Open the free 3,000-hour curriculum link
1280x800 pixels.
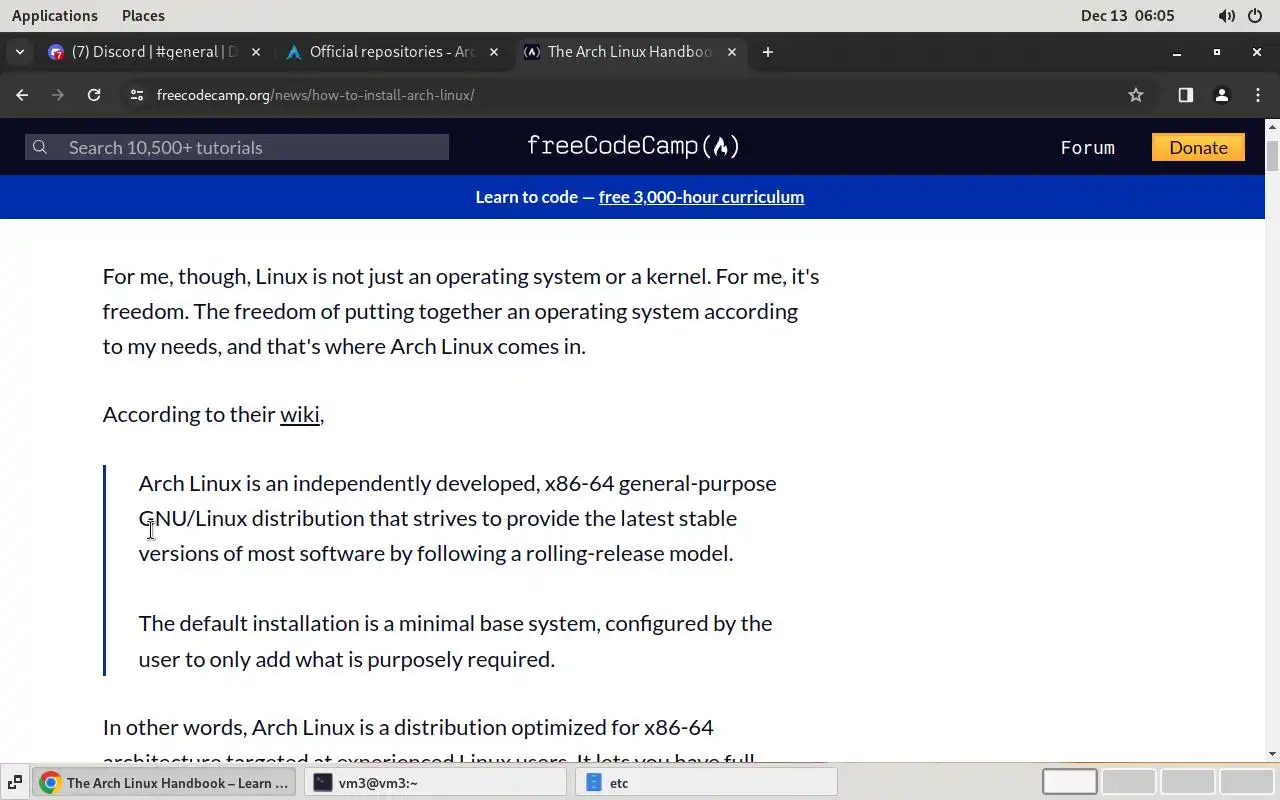[x=701, y=197]
